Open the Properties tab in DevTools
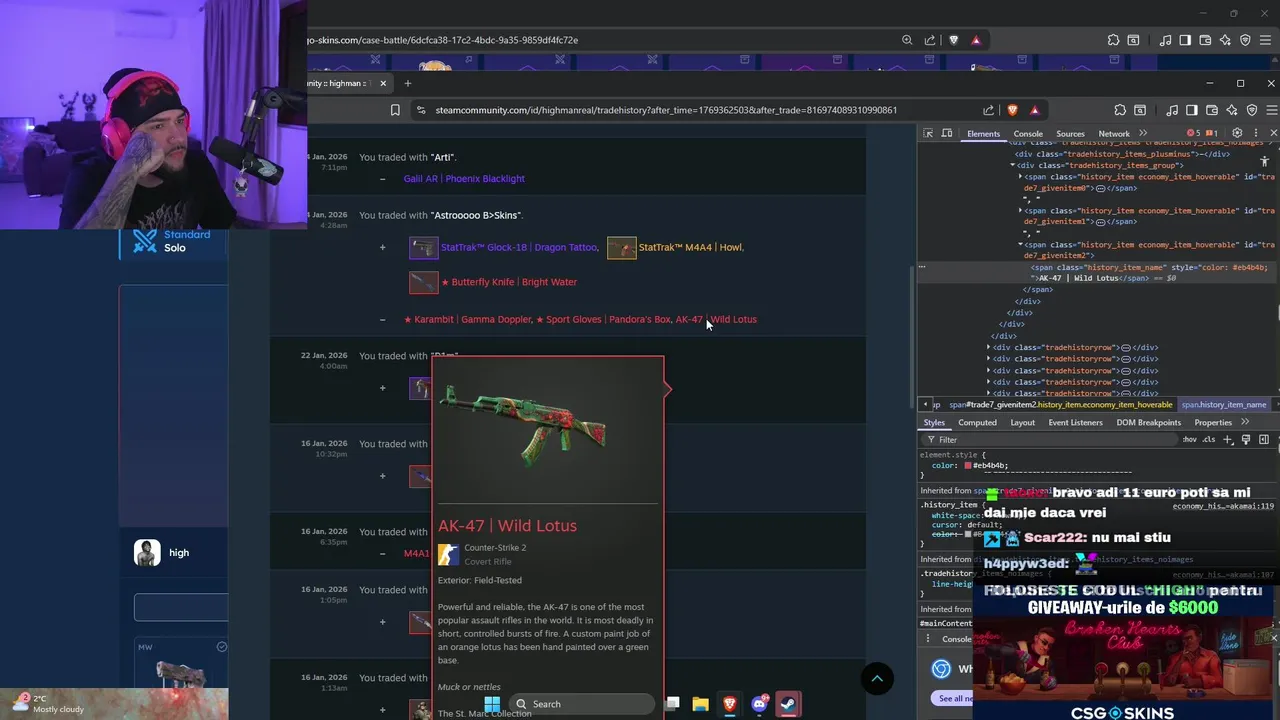The width and height of the screenshot is (1280, 720). click(x=1213, y=422)
